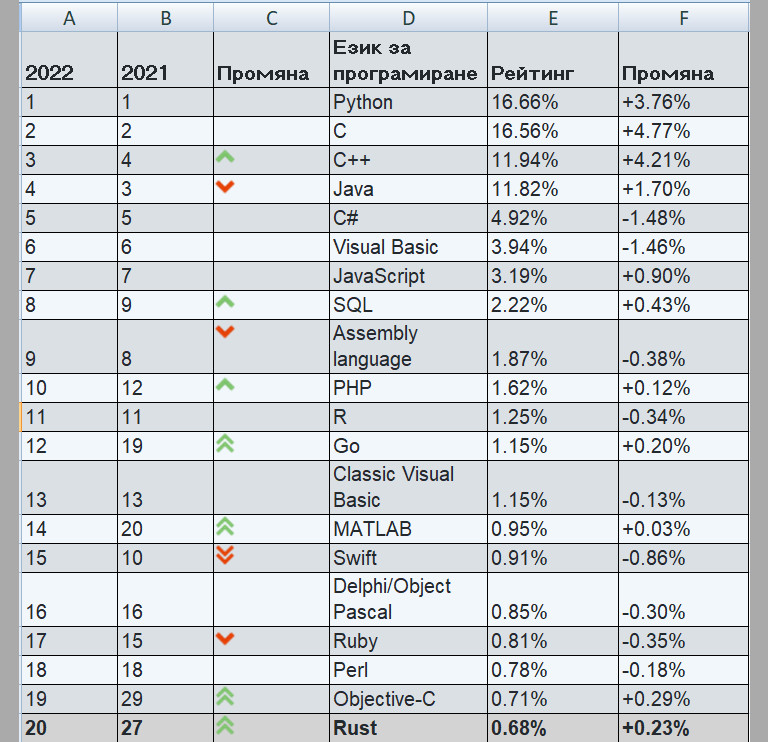Click the double green arrow in the Rust row

[x=226, y=725]
